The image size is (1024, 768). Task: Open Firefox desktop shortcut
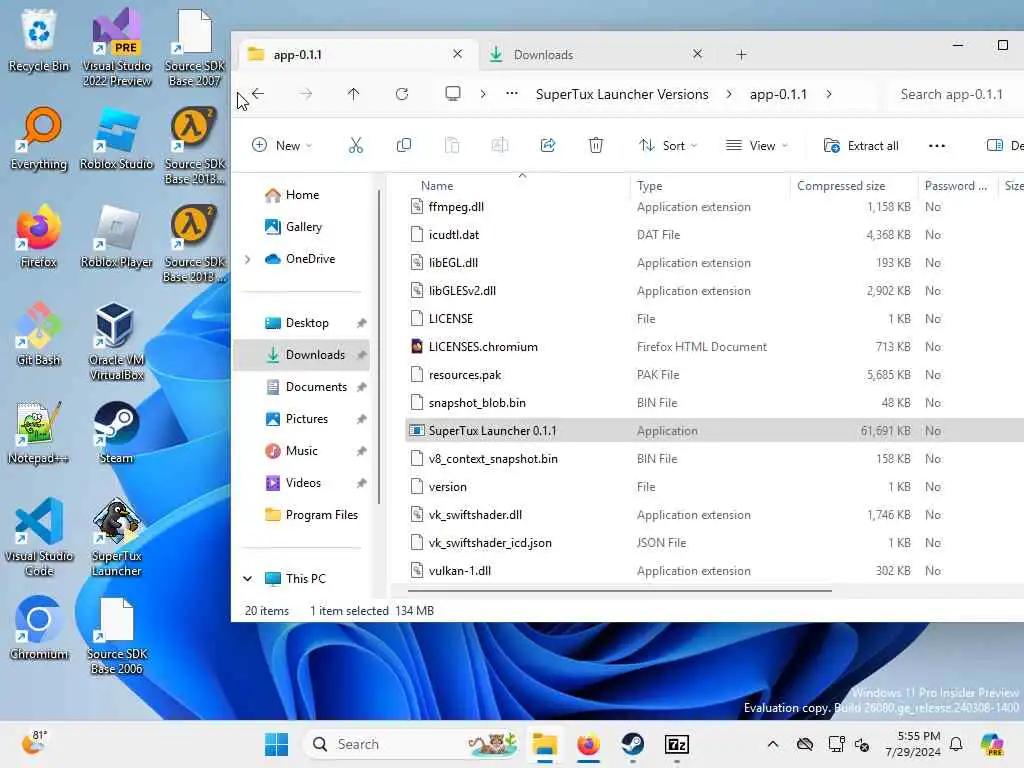pos(39,236)
